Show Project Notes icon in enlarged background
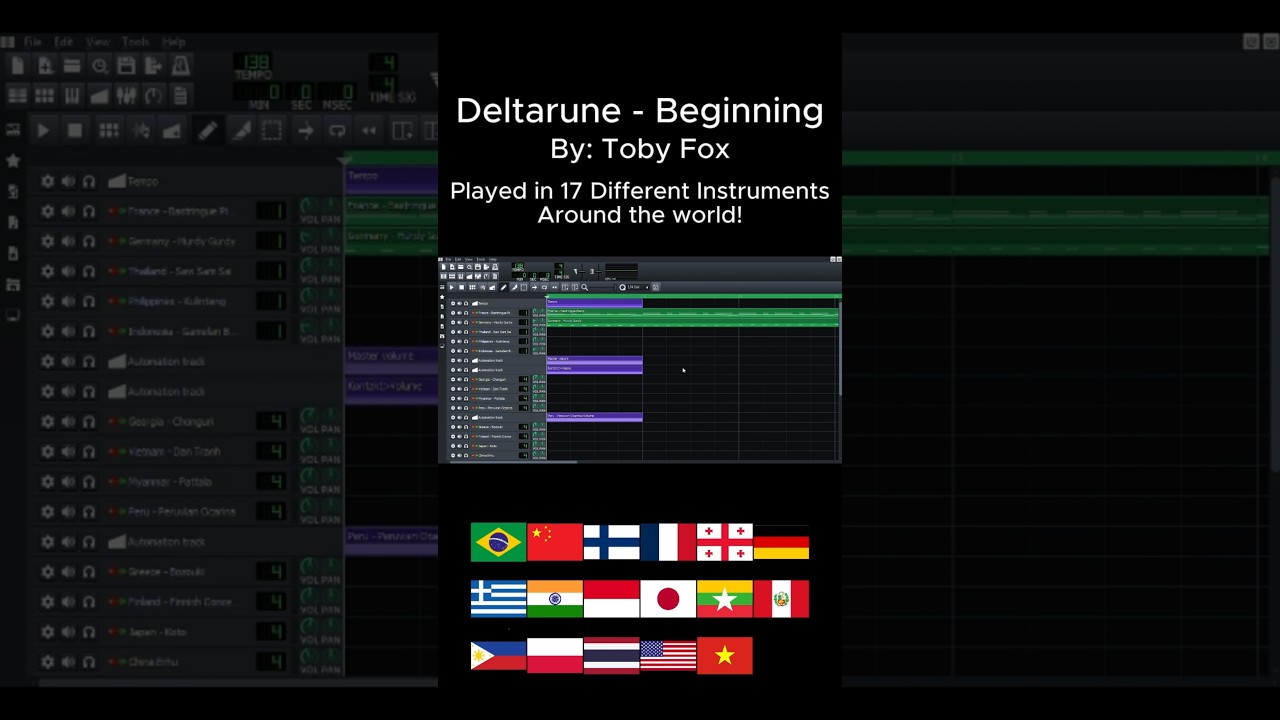The image size is (1280, 720). pyautogui.click(x=181, y=96)
